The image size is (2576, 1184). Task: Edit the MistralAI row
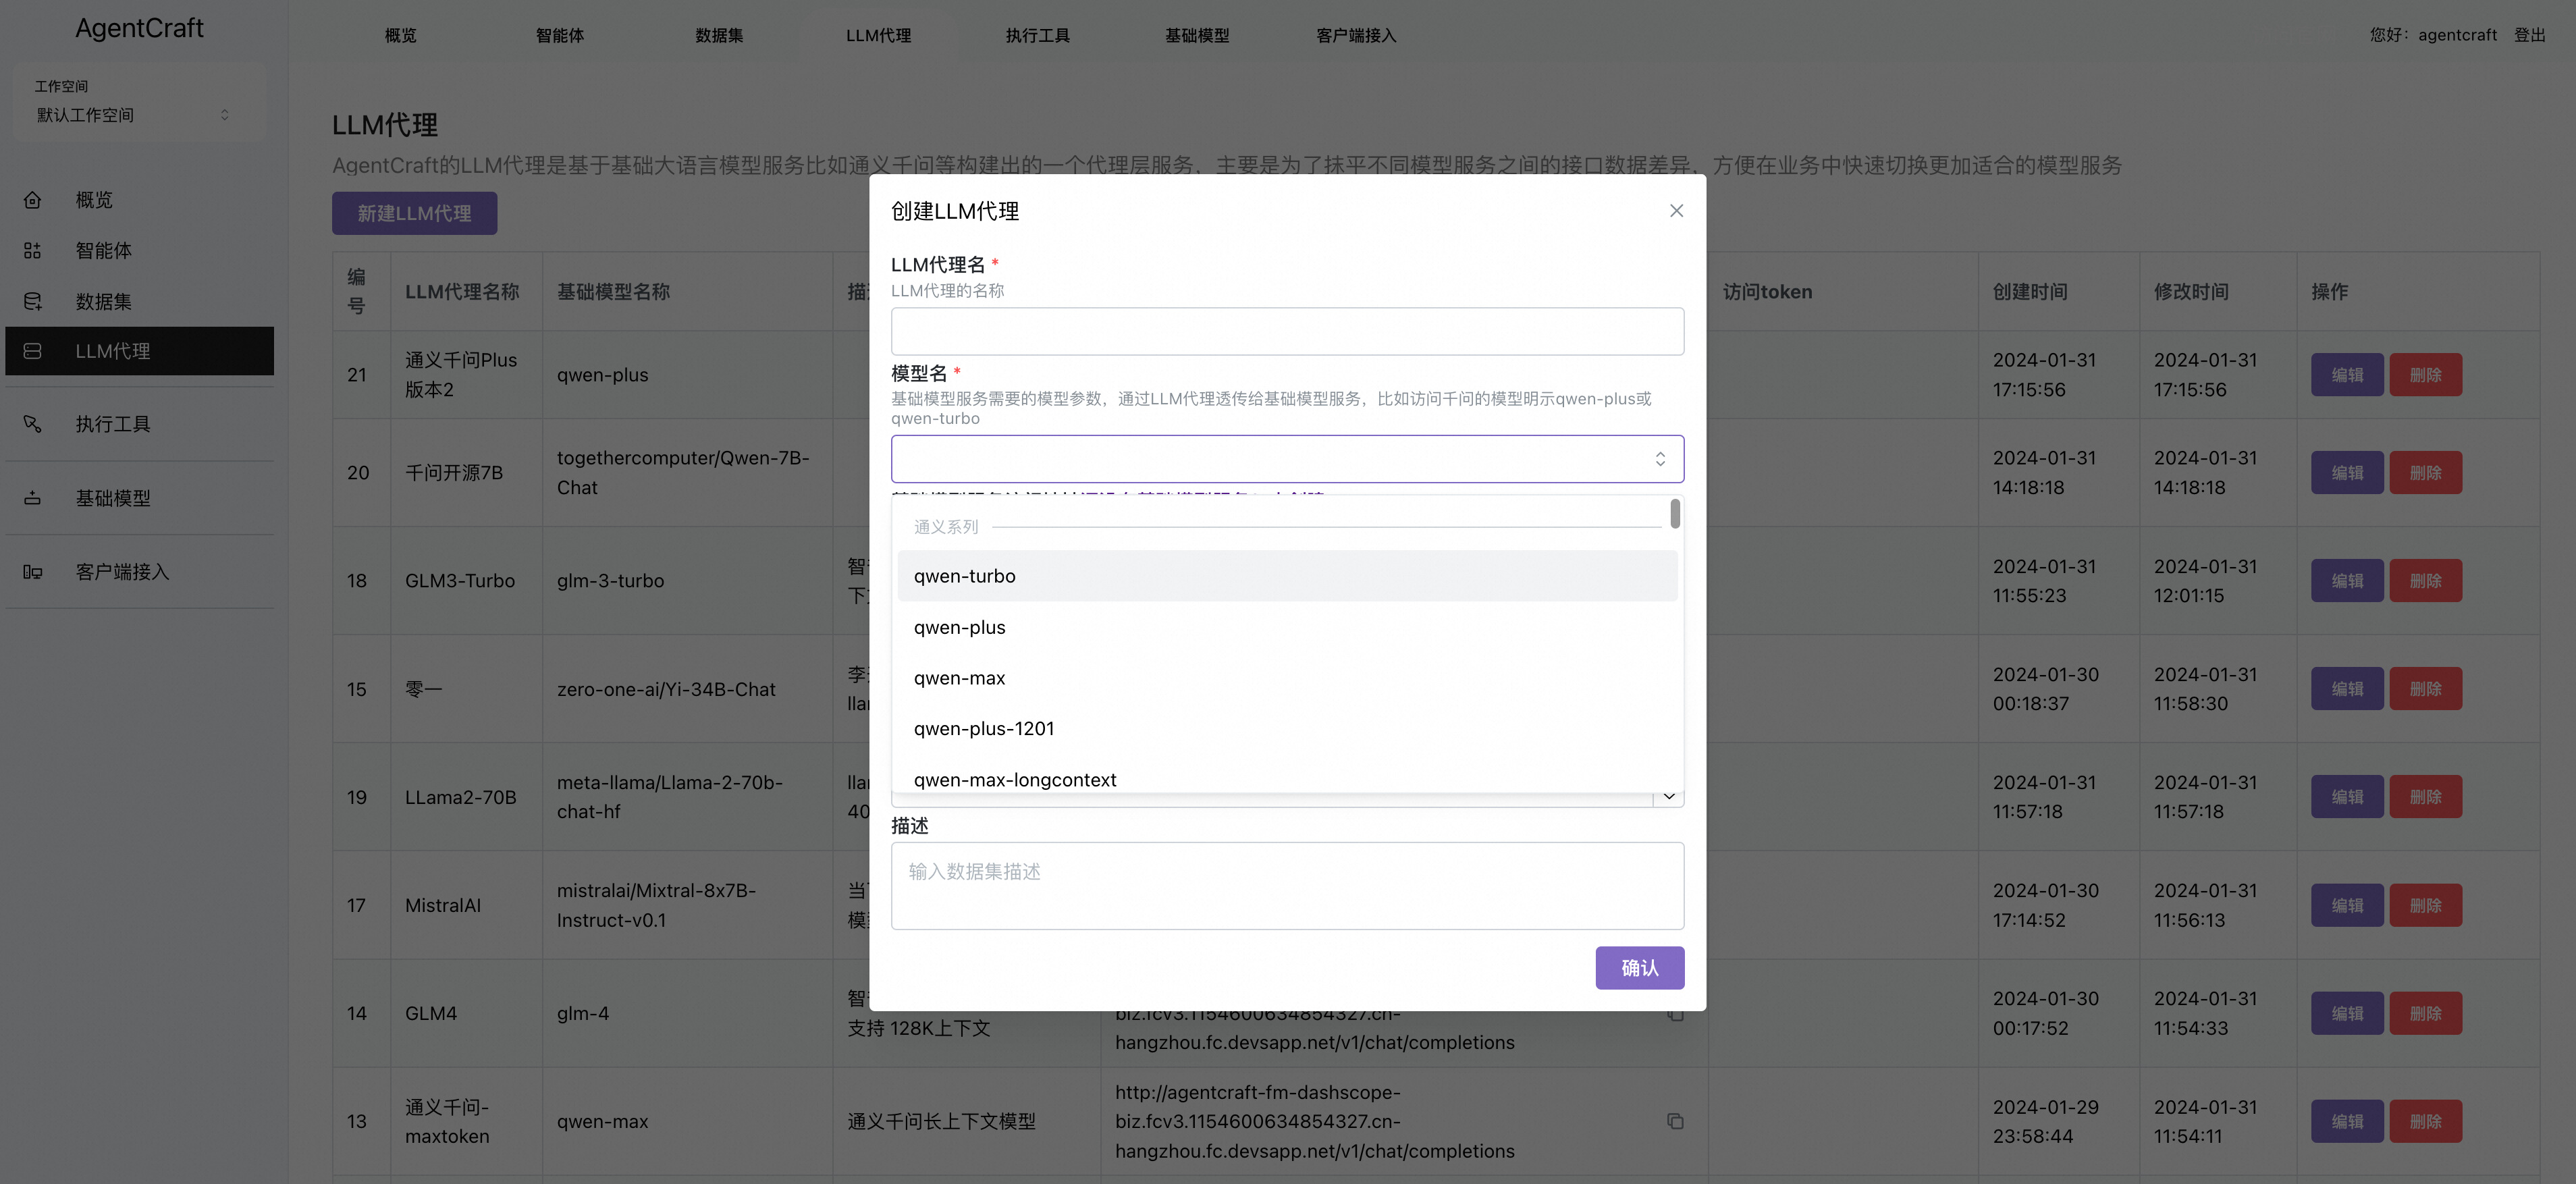tap(2347, 905)
